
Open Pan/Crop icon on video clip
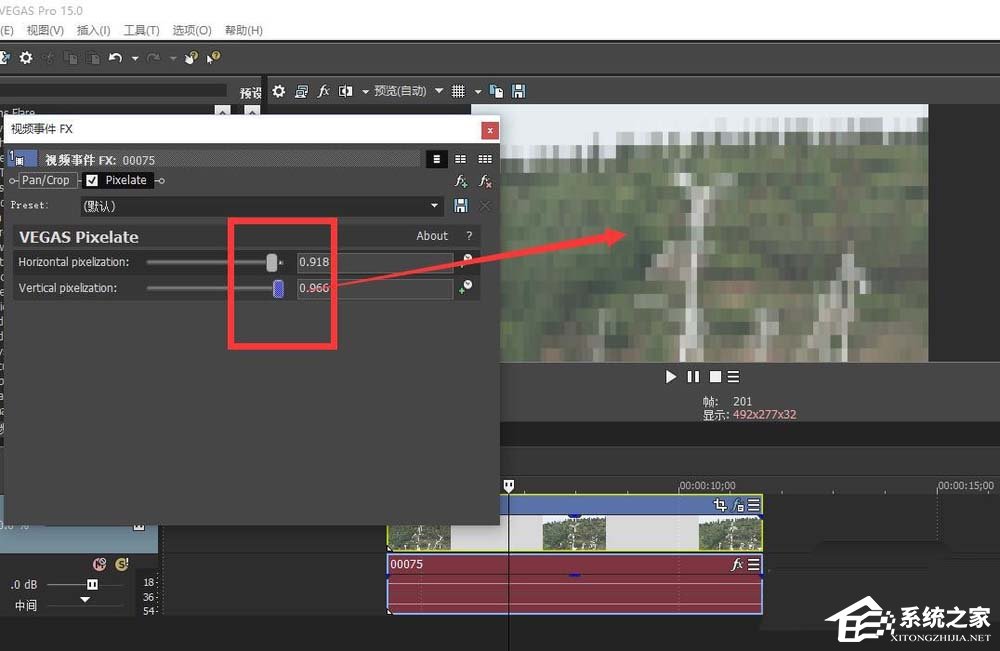719,506
